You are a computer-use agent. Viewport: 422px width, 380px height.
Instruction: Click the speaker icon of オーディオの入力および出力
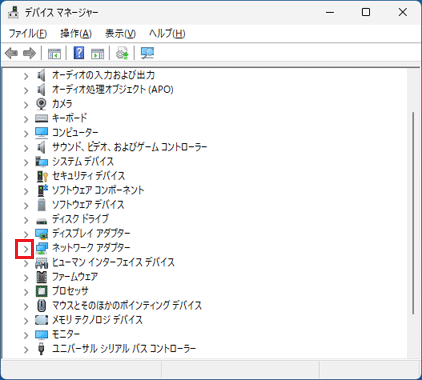tap(41, 75)
